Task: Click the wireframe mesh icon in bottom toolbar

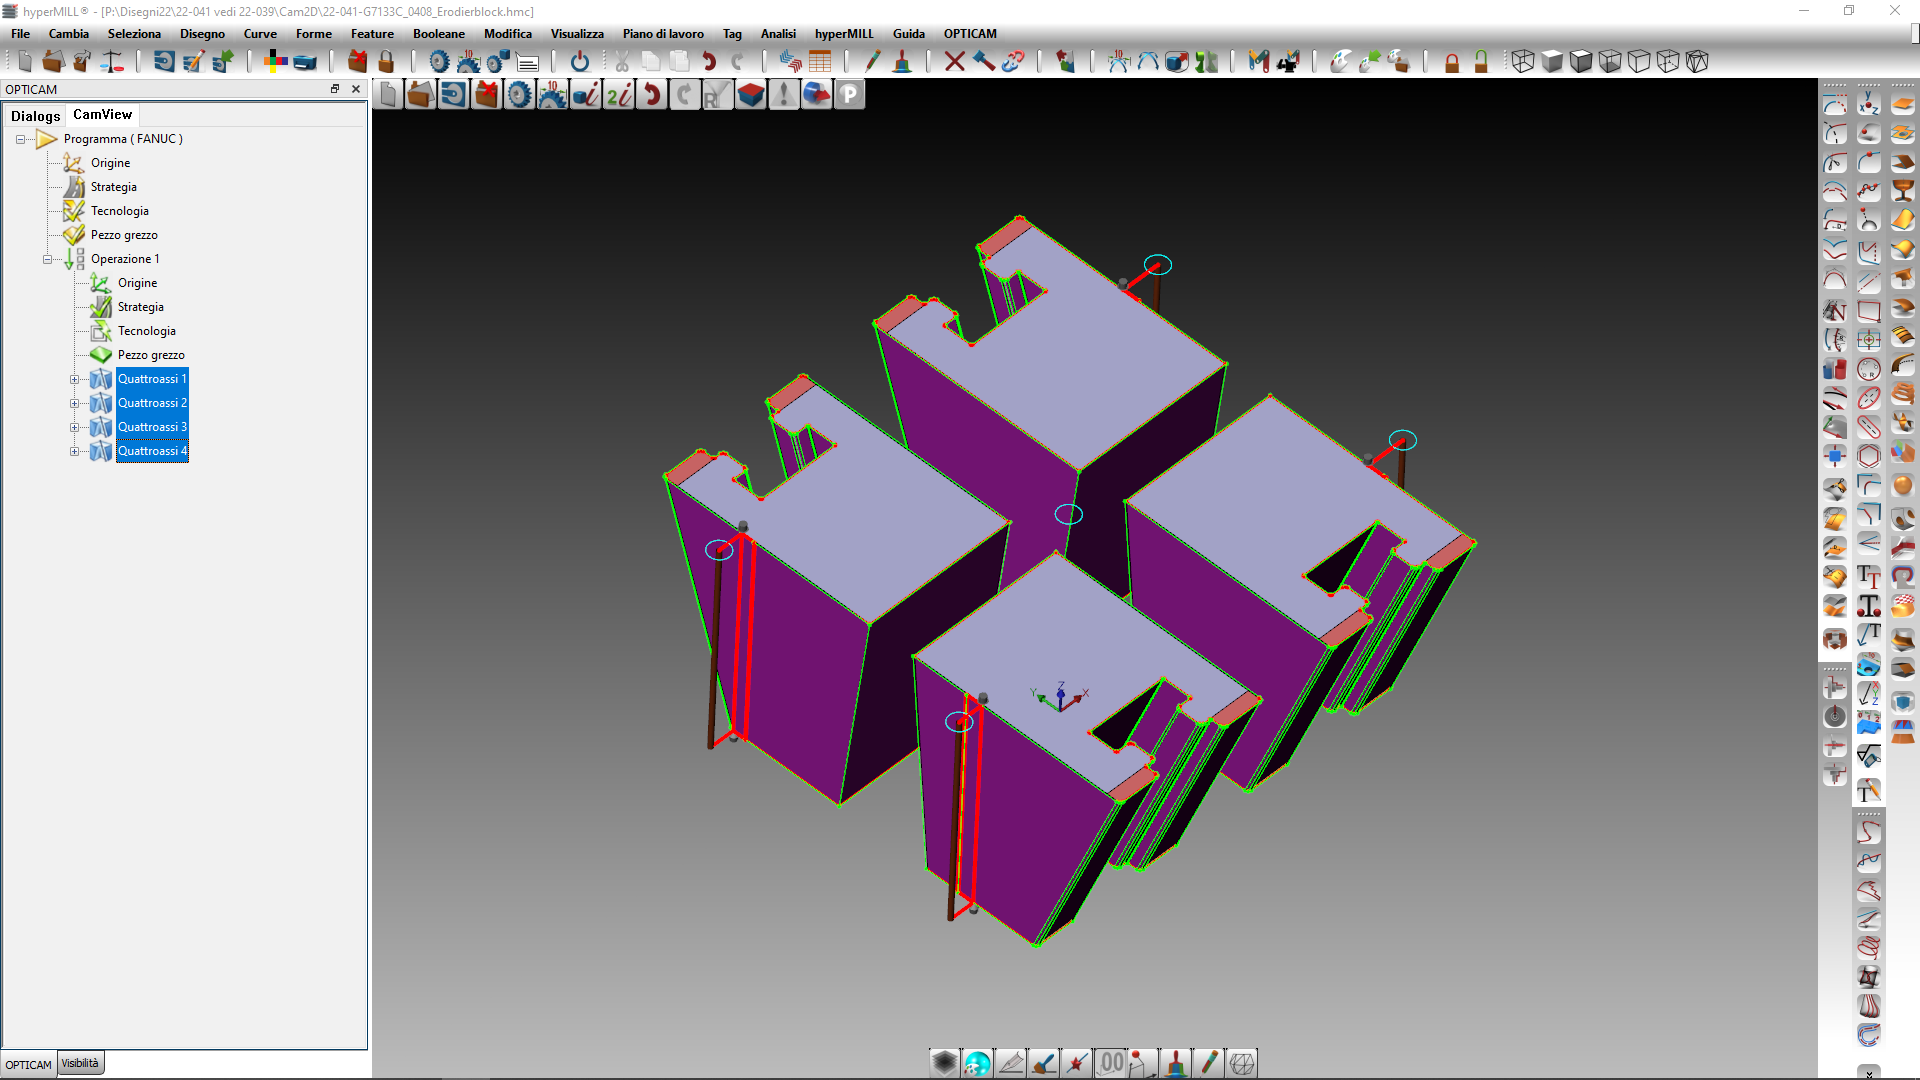Action: [1242, 1063]
